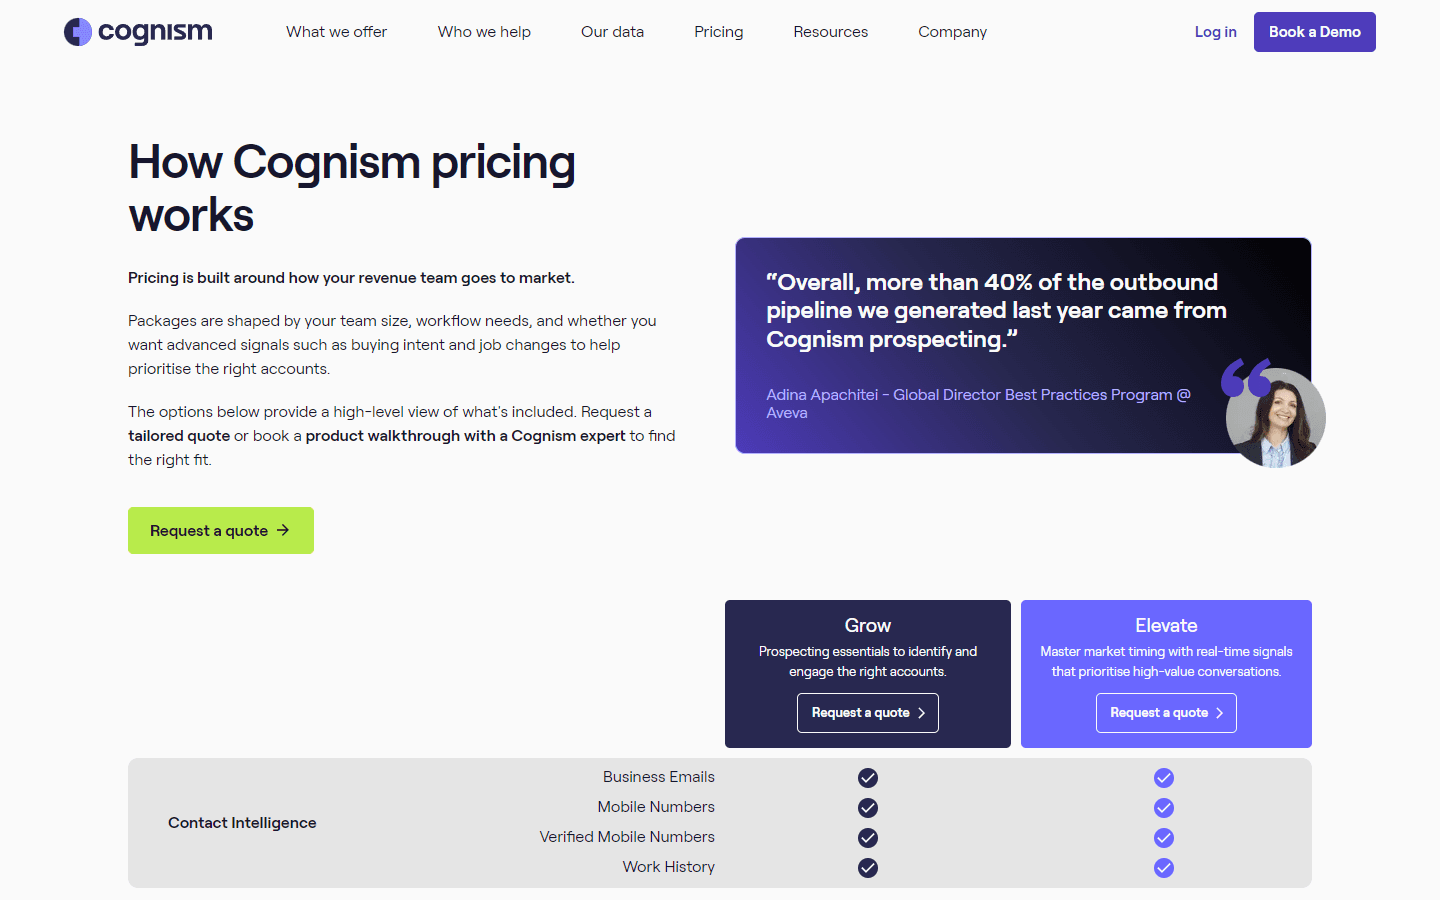Click the Work History checkmark in Grow column
The image size is (1440, 900).
[867, 868]
